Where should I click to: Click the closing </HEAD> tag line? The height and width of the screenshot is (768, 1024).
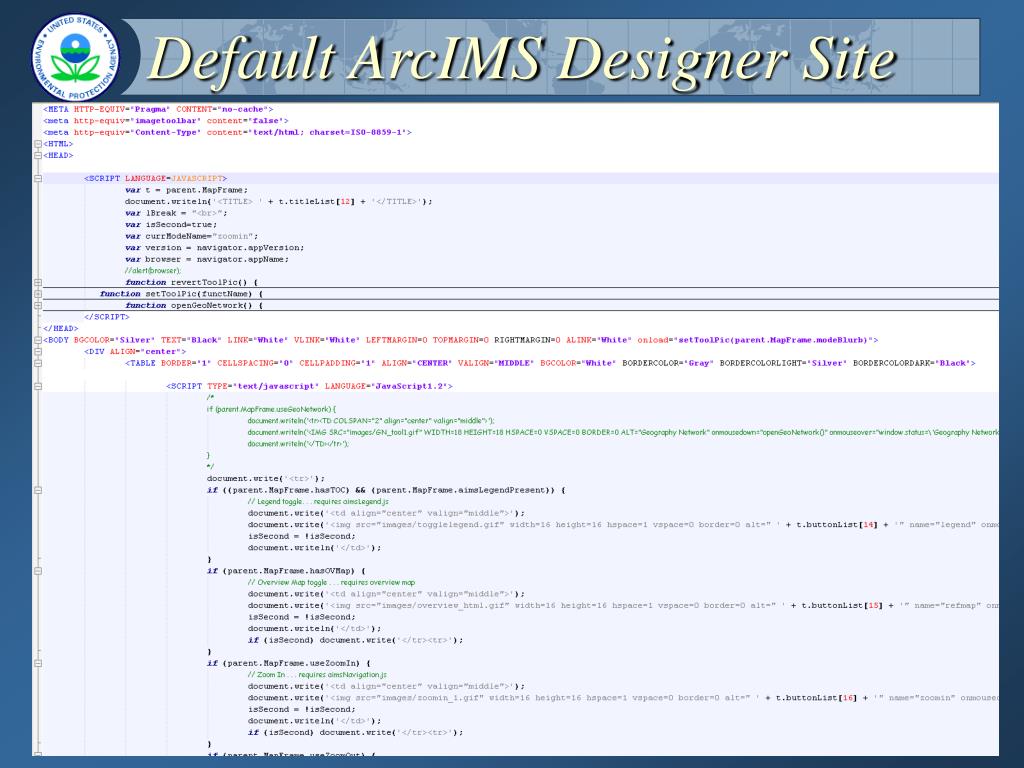click(61, 328)
